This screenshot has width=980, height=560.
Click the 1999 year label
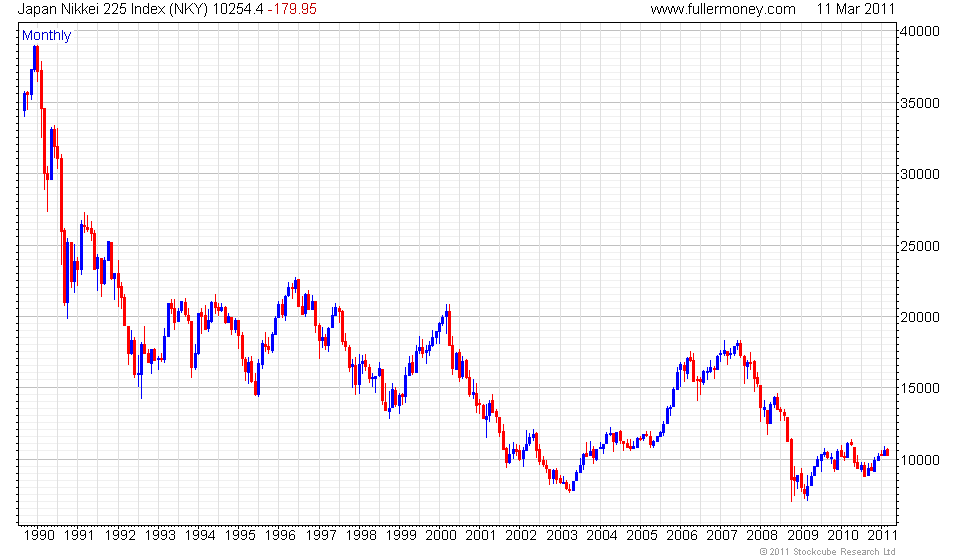click(401, 535)
